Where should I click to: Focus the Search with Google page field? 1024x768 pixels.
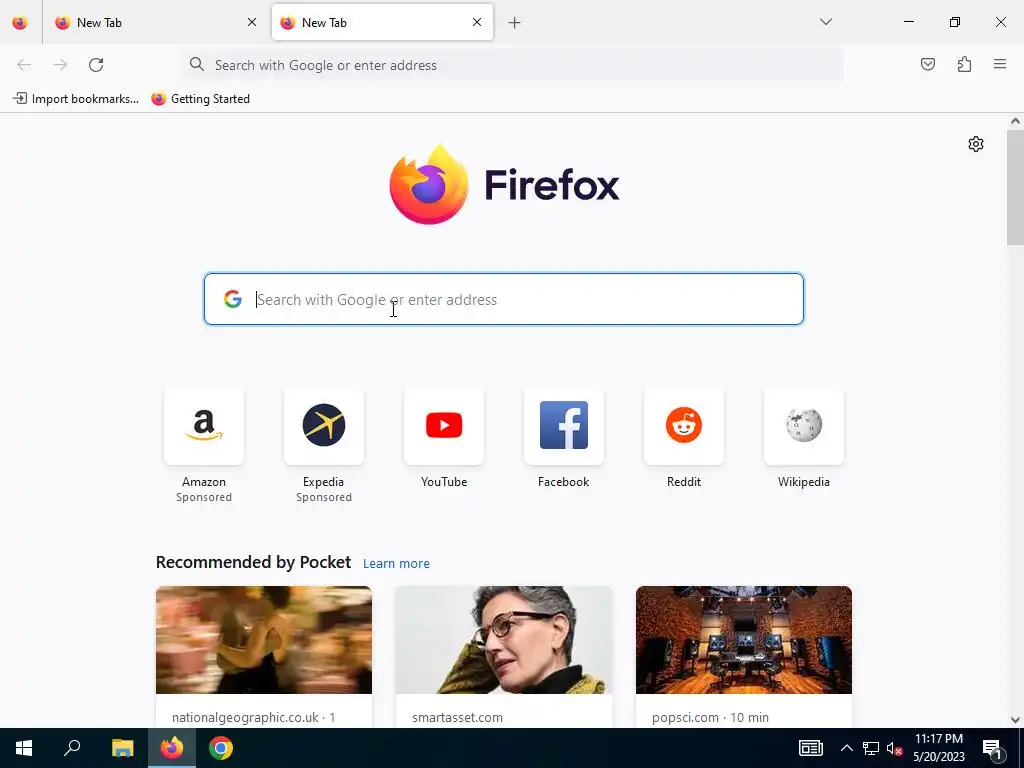coord(504,299)
